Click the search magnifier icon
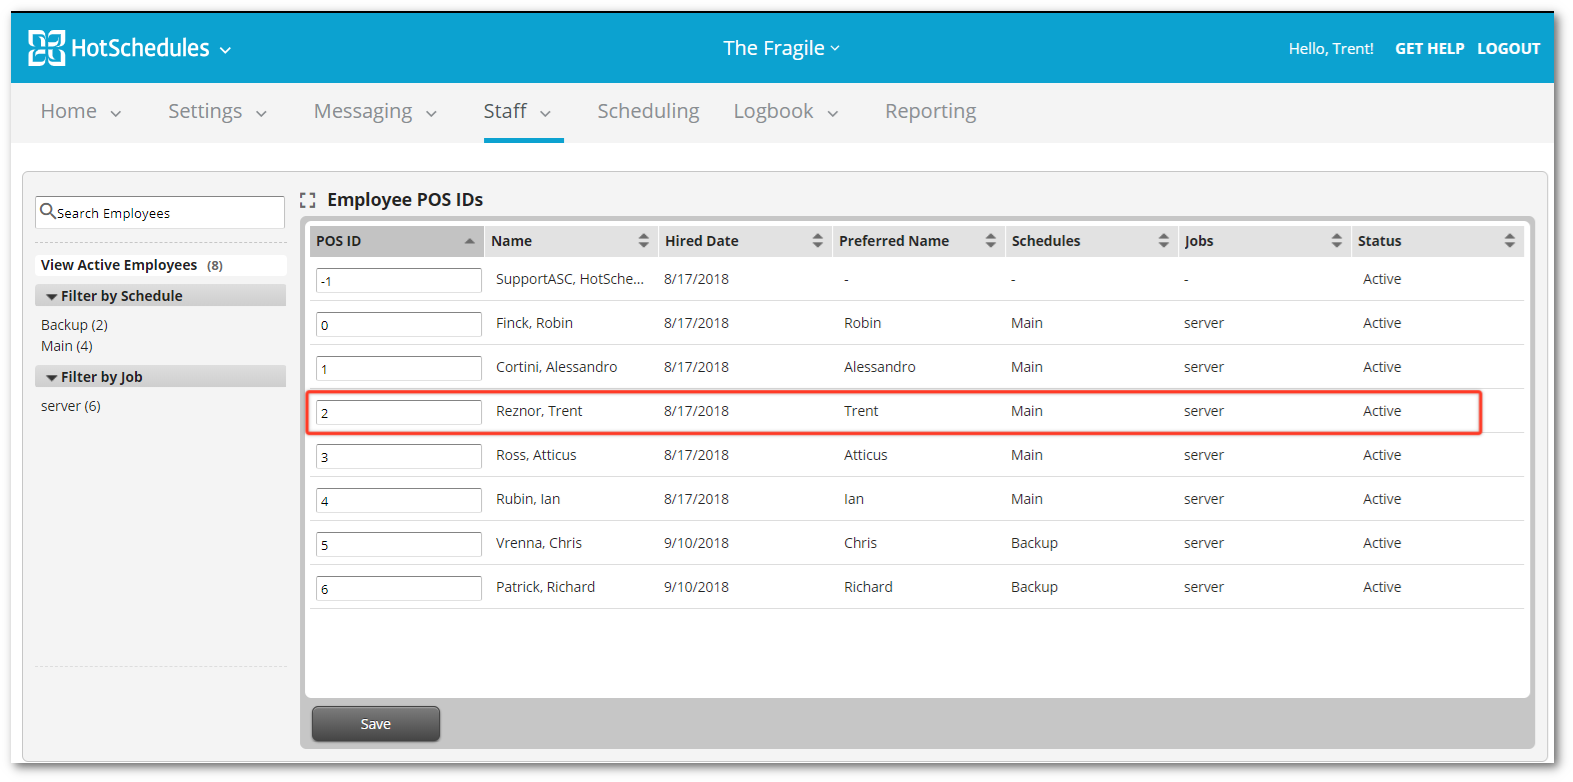This screenshot has height=782, width=1573. click(x=47, y=211)
